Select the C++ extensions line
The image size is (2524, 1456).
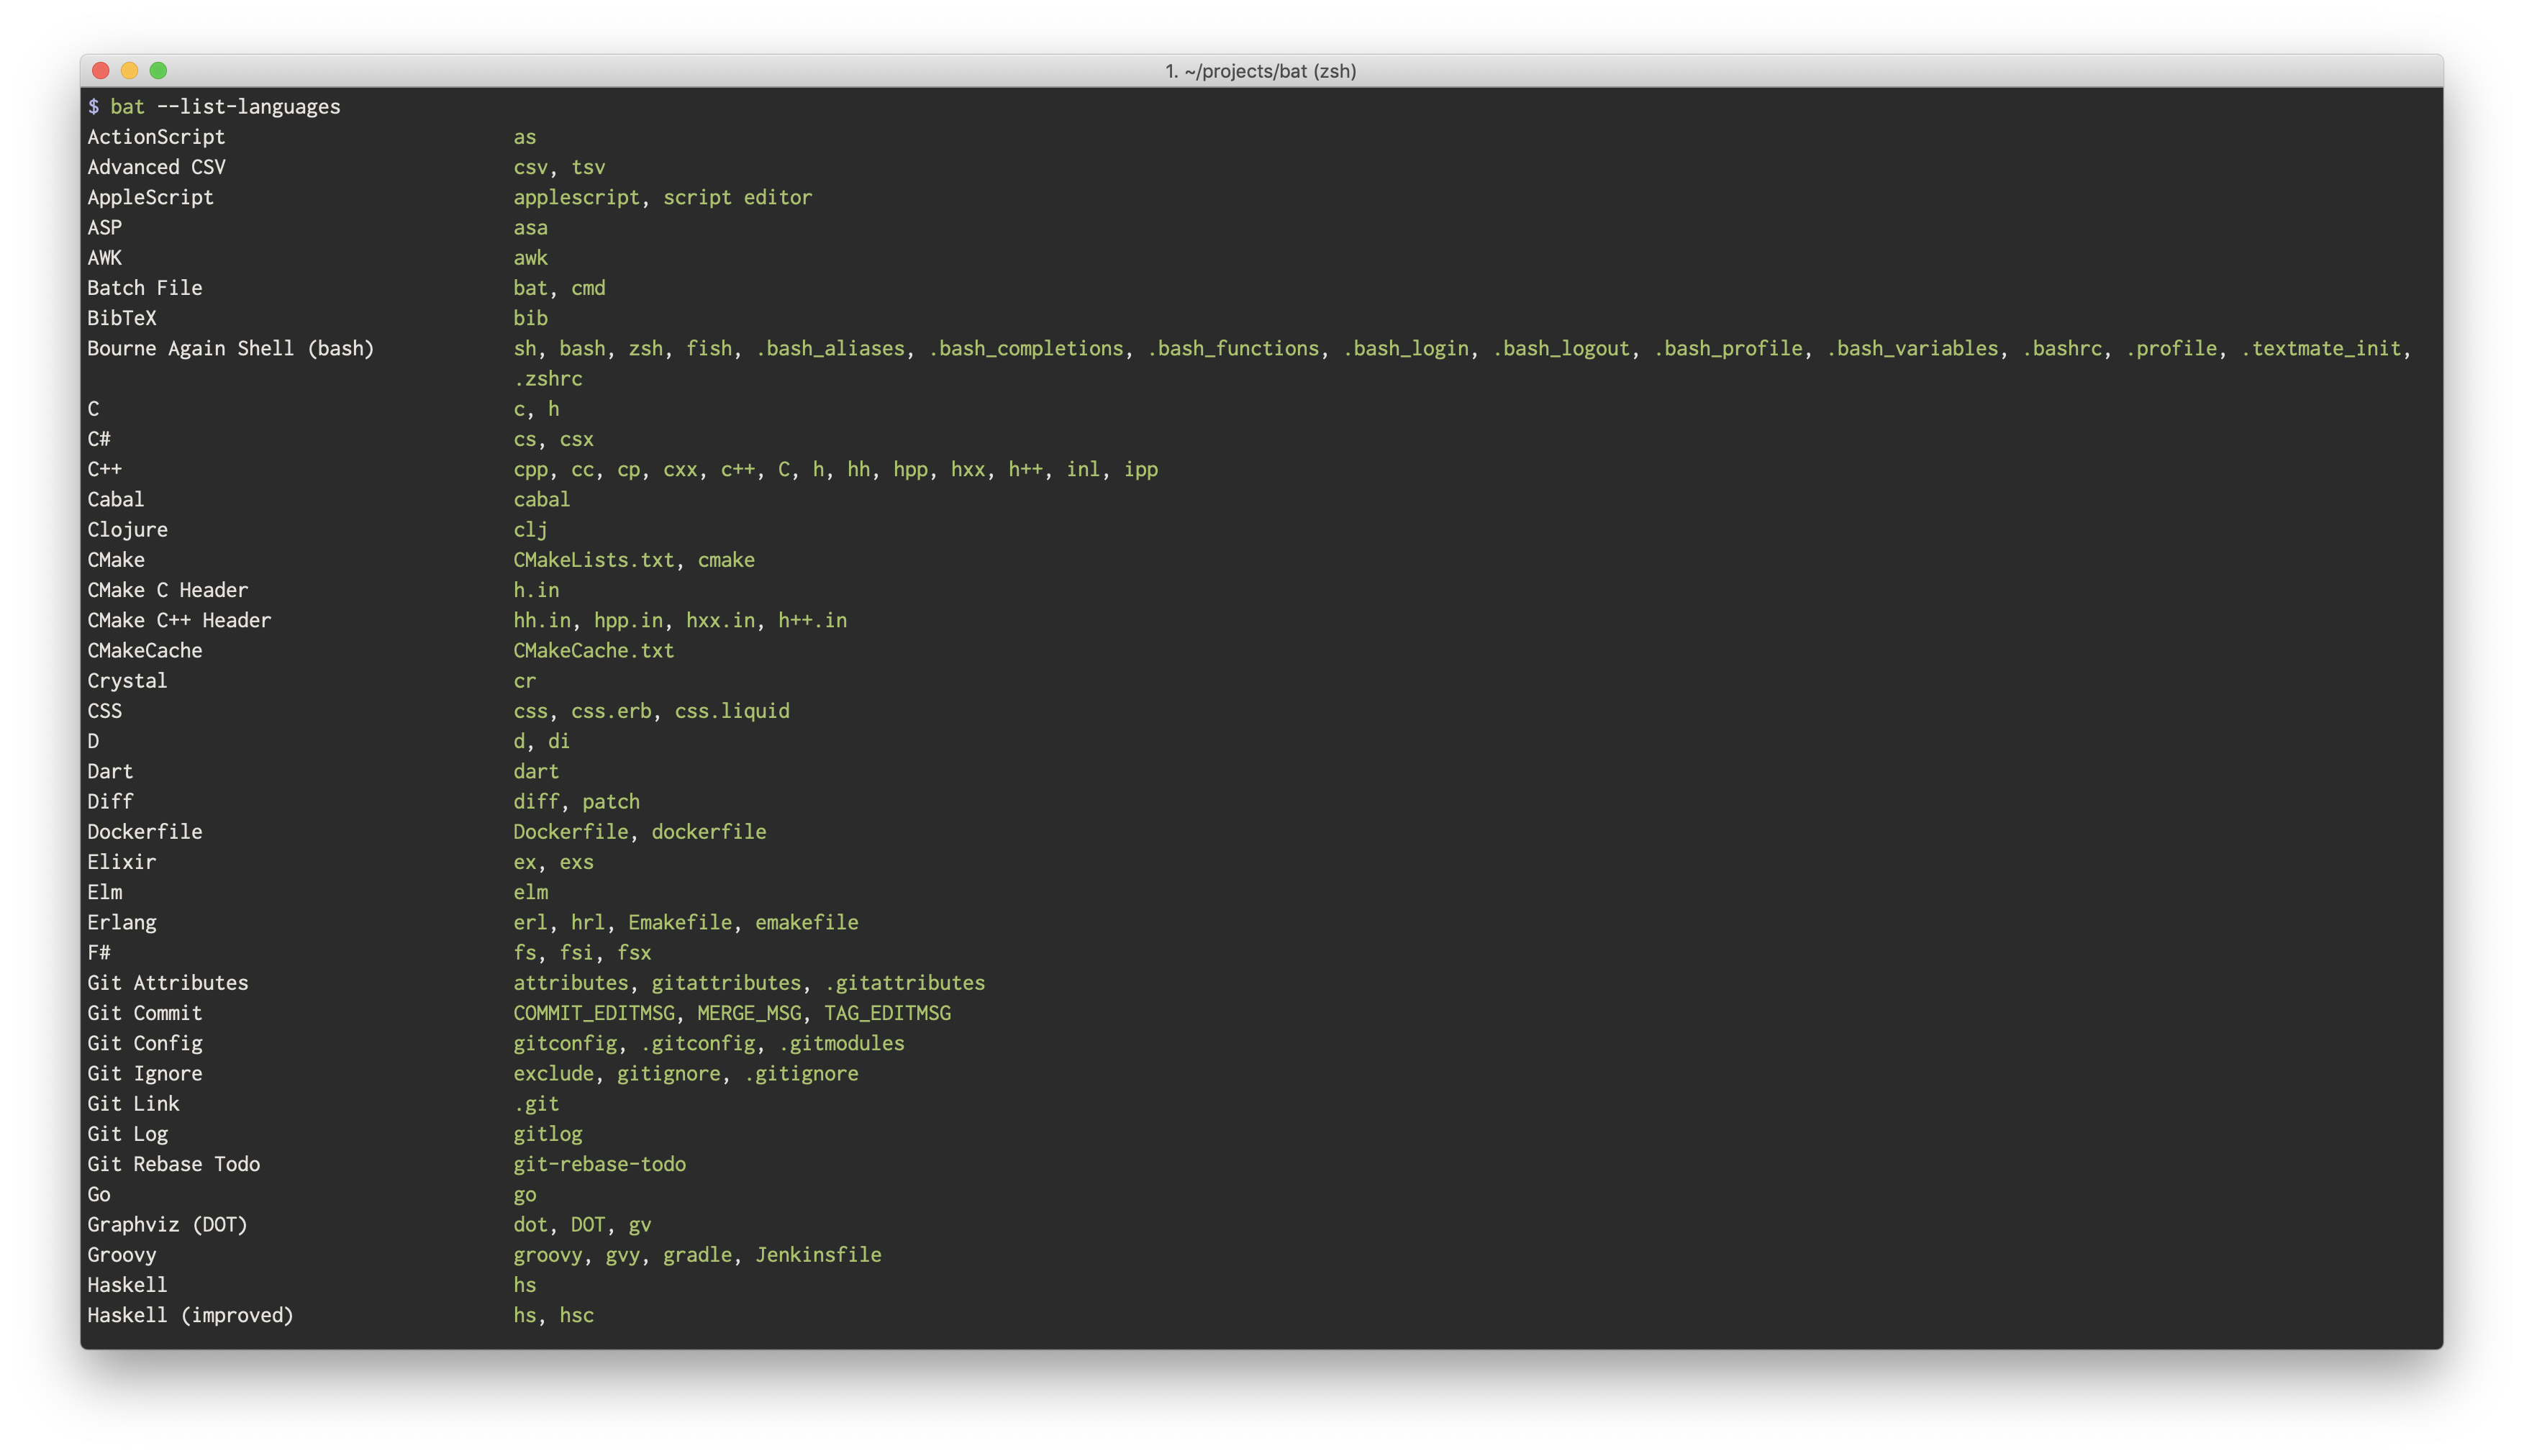pos(835,468)
